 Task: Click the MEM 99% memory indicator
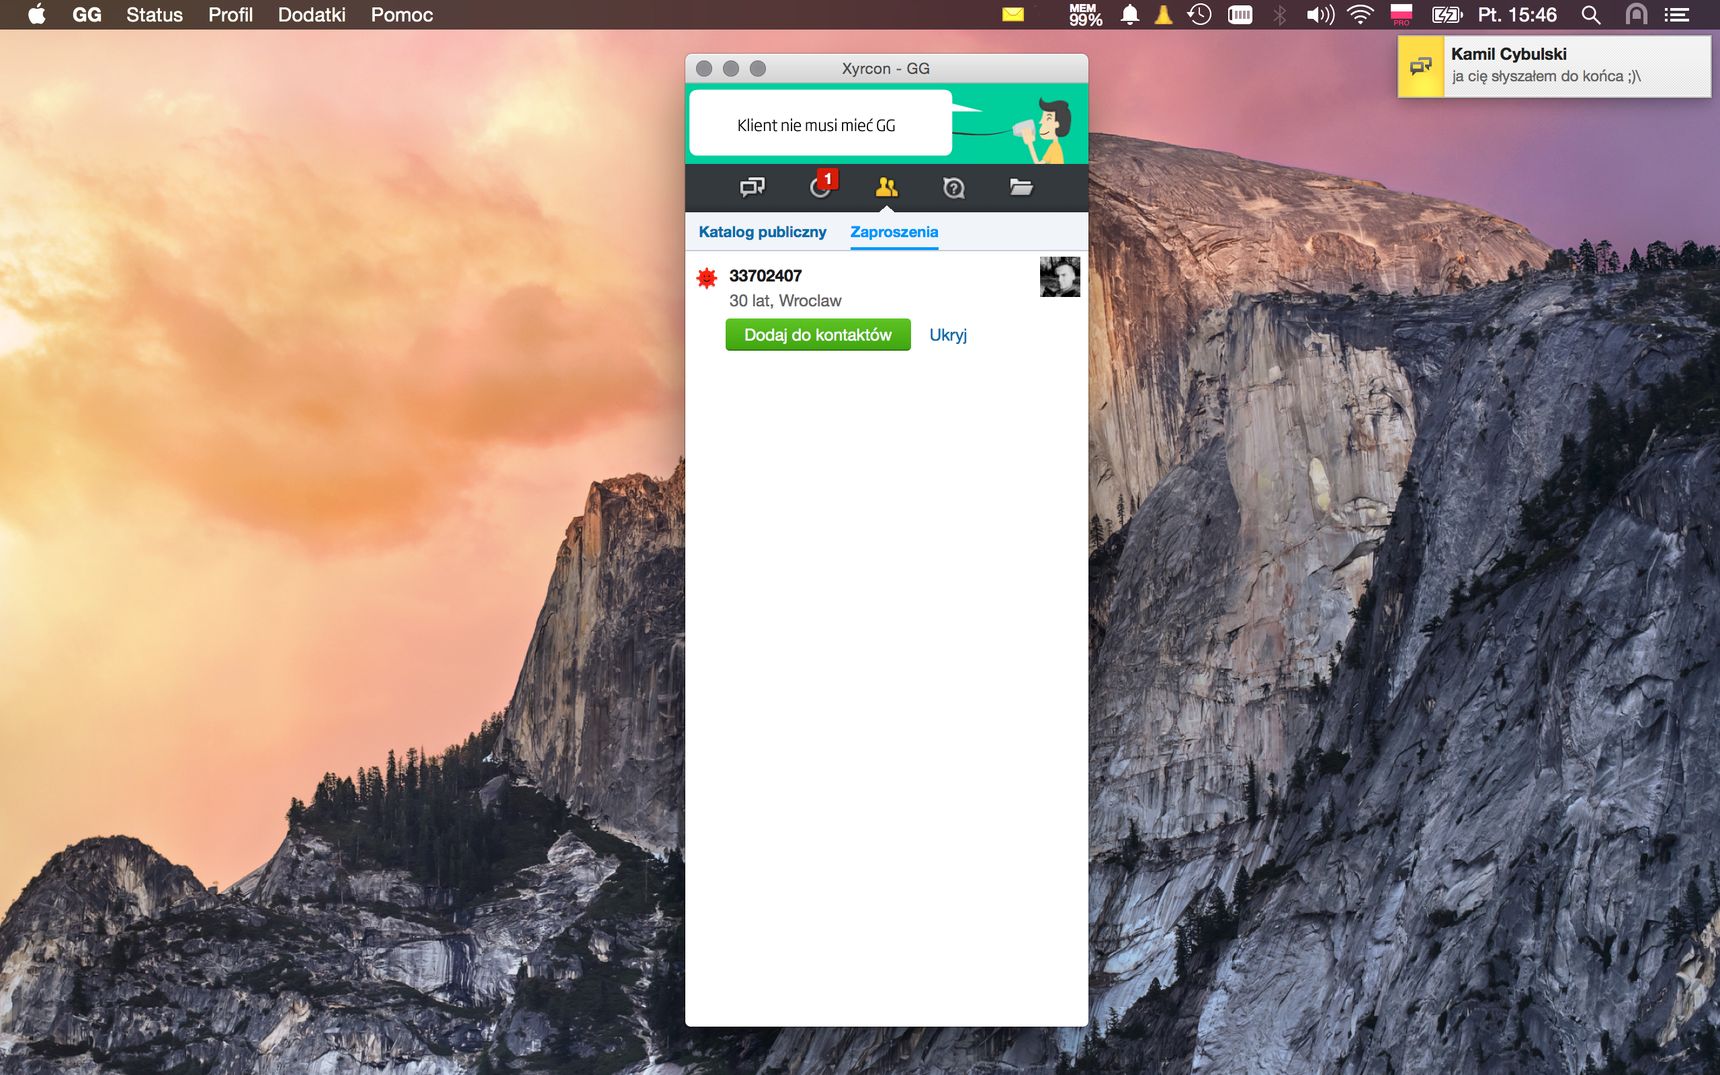point(1085,14)
